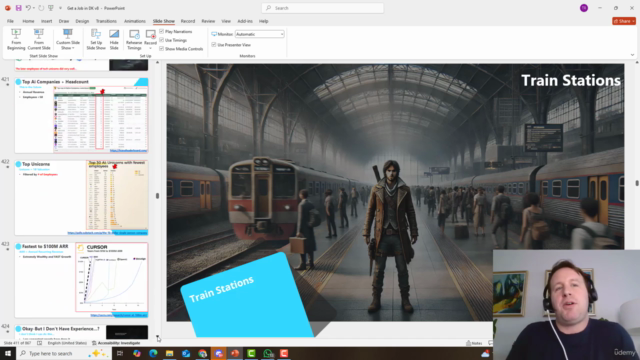The image size is (640, 360).
Task: Click the Hide Slide button
Action: pos(114,40)
